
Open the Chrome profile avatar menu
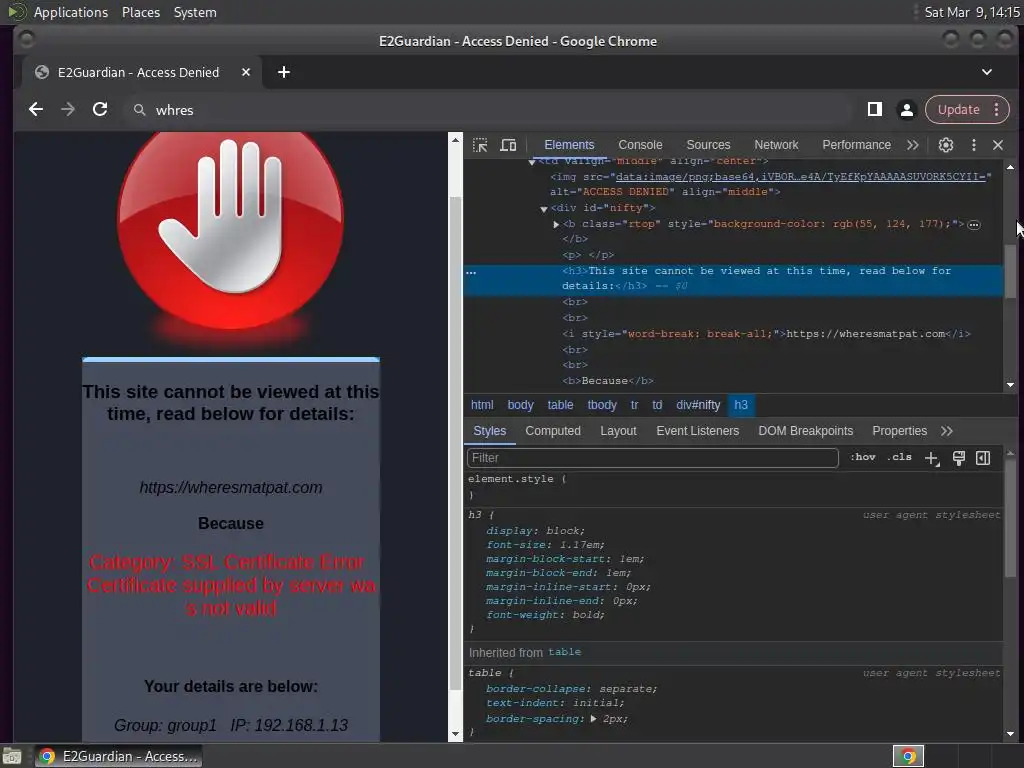point(906,110)
